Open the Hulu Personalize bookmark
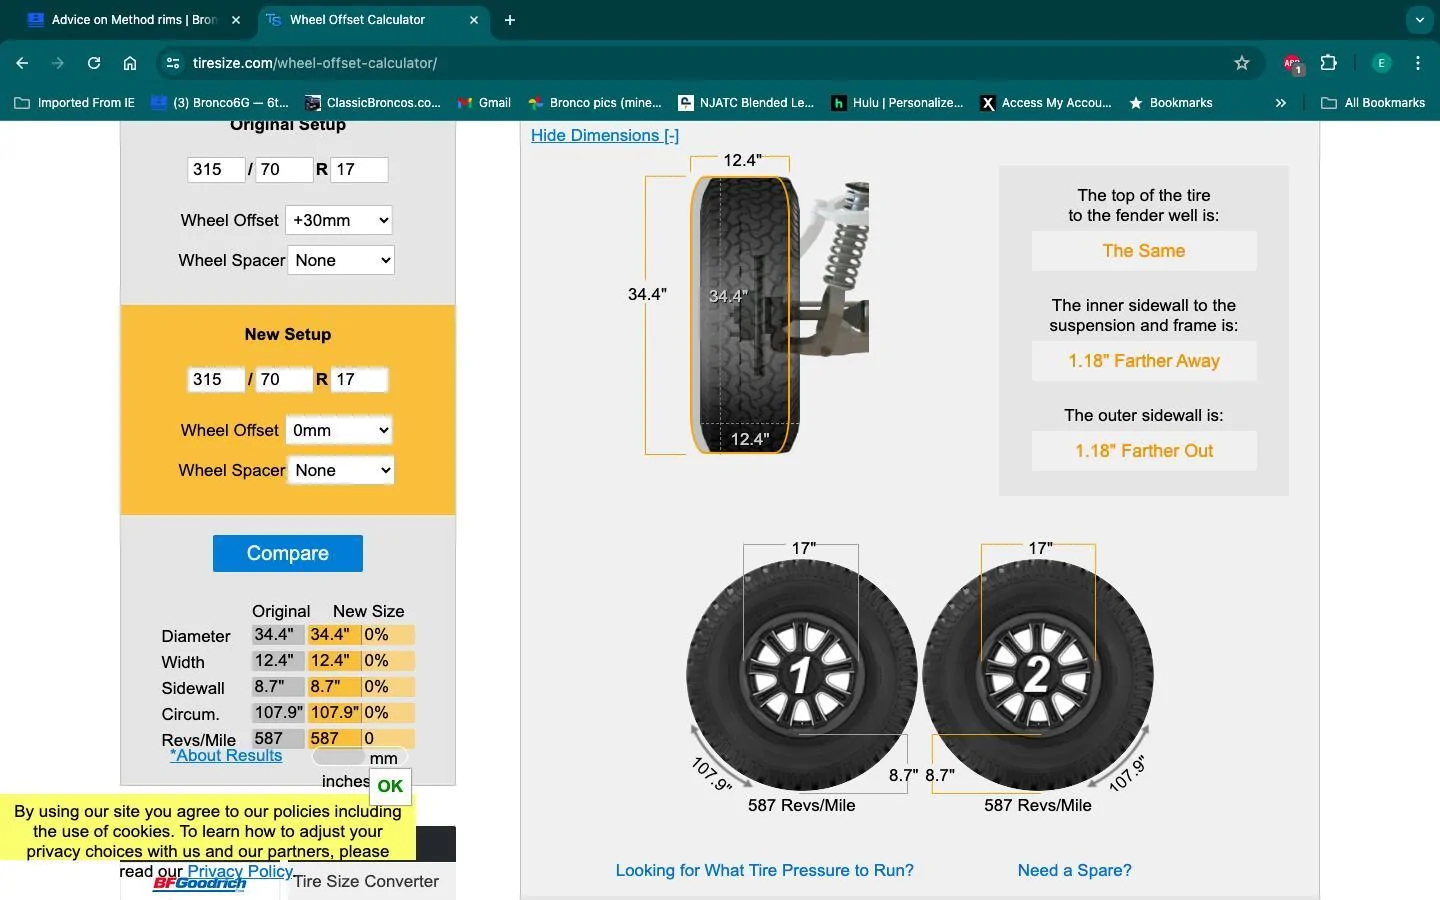The width and height of the screenshot is (1440, 900). tap(898, 103)
